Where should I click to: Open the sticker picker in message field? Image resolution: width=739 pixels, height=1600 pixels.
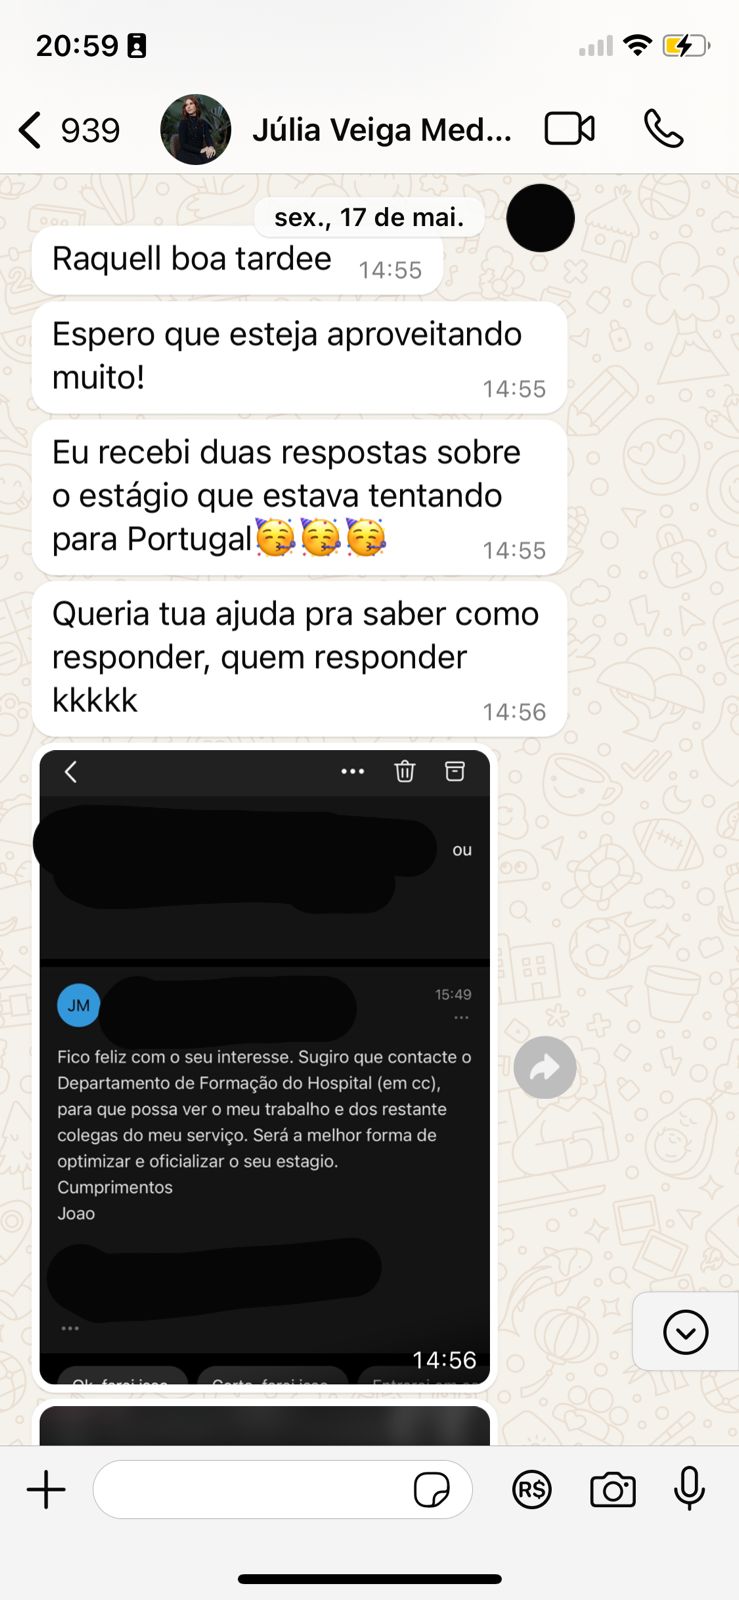tap(432, 1490)
